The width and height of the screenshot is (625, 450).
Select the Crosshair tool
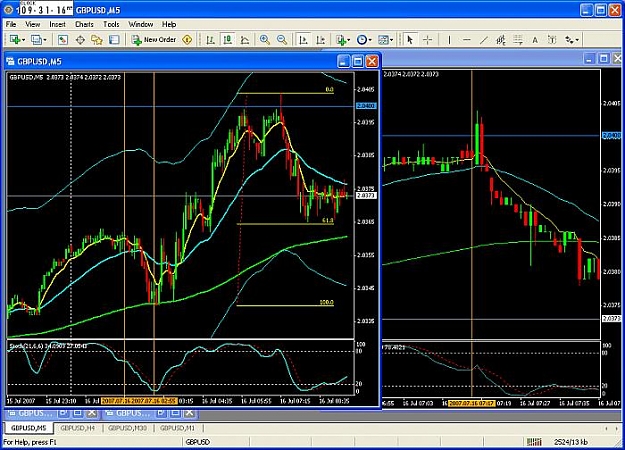(427, 40)
